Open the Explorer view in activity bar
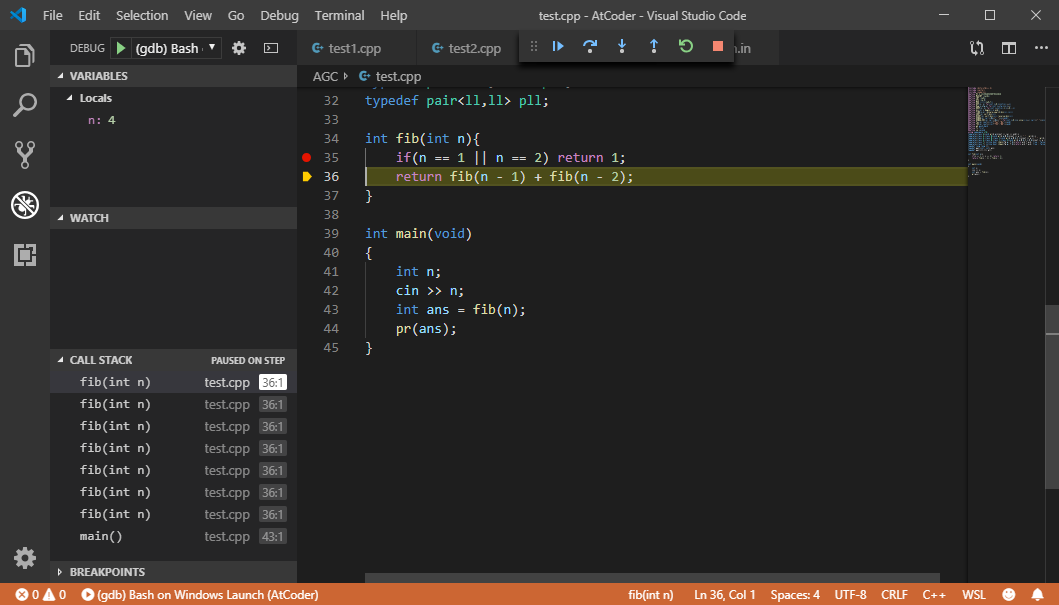 (x=25, y=56)
